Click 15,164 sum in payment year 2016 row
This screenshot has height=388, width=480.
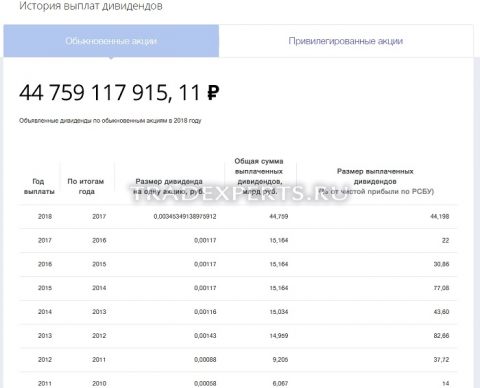(279, 264)
